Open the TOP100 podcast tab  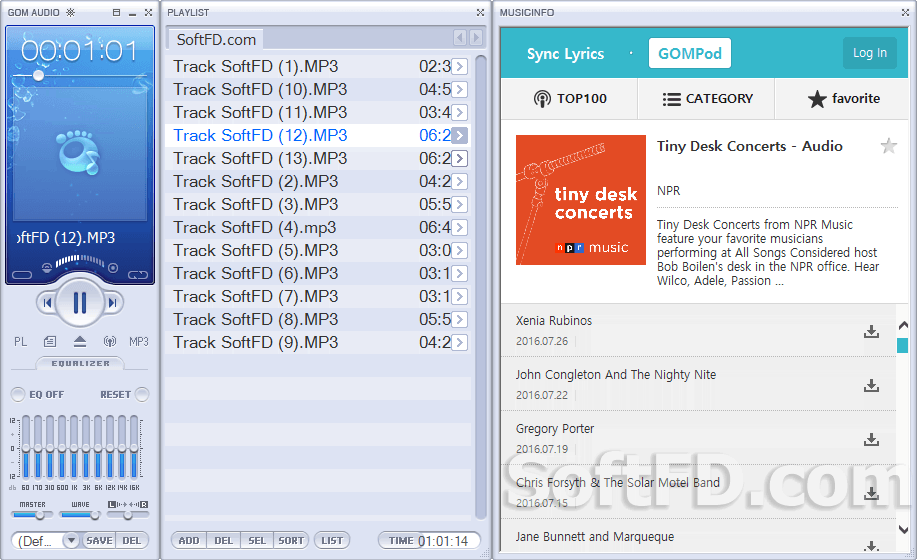point(569,99)
